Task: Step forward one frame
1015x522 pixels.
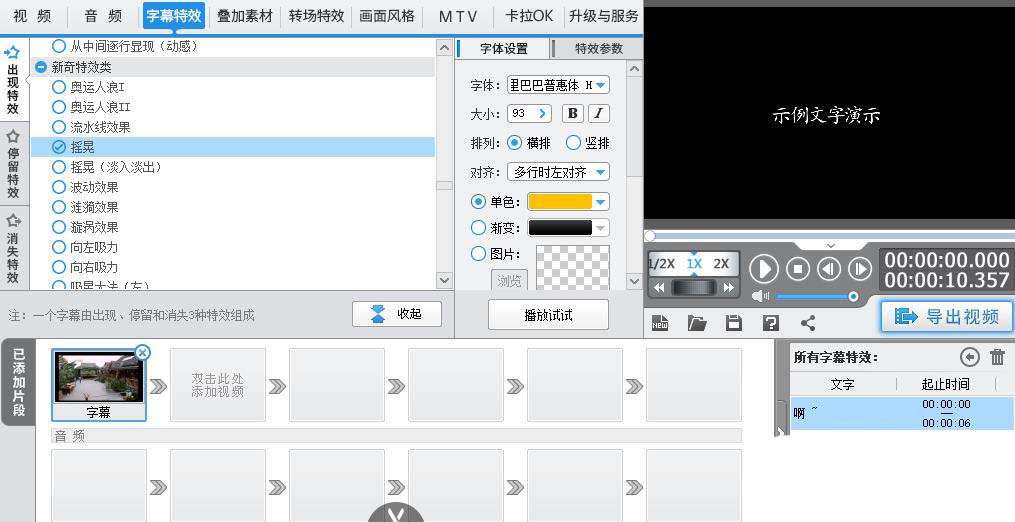Action: click(860, 268)
